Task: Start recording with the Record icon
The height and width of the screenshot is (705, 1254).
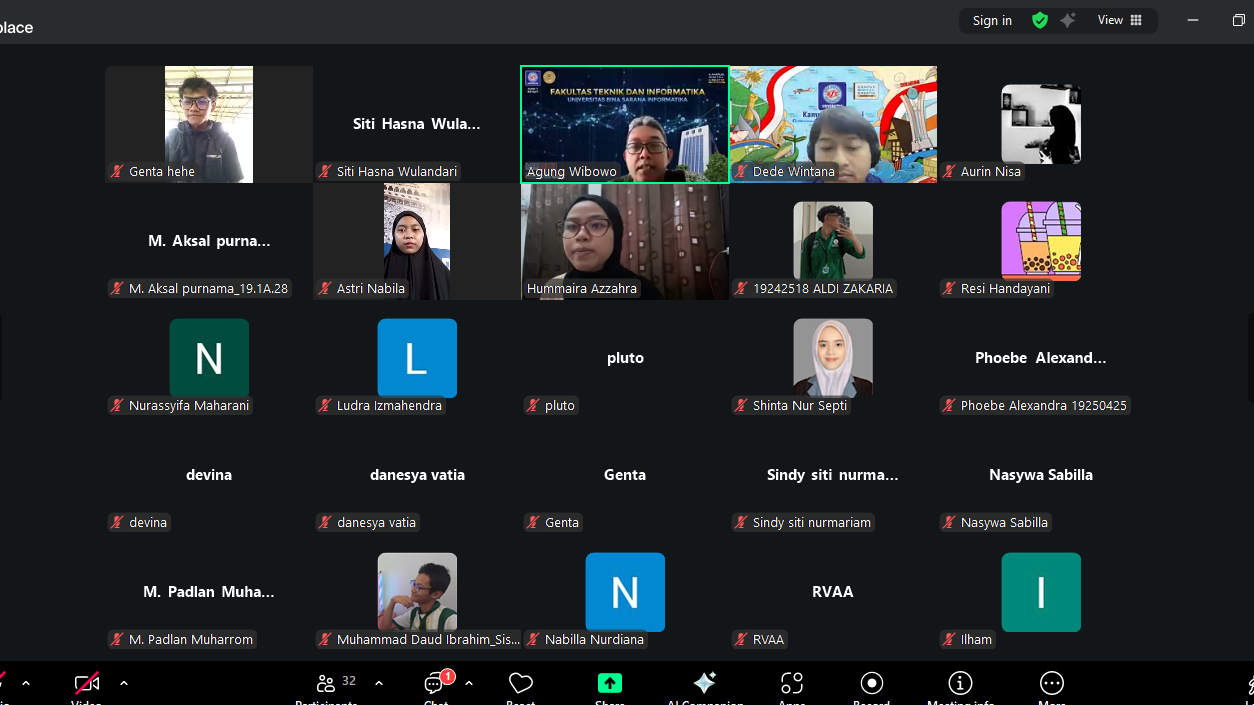Action: point(871,684)
